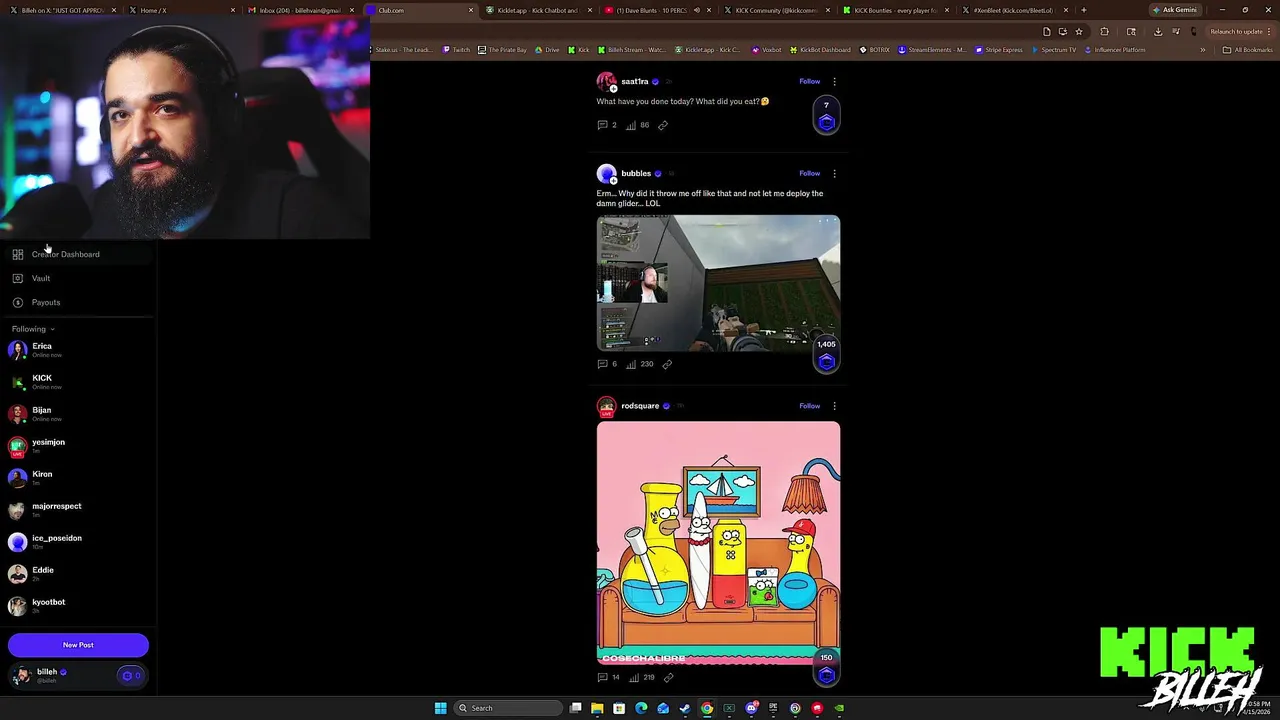Open File Explorer from the taskbar
Image resolution: width=1280 pixels, height=720 pixels.
[x=597, y=708]
